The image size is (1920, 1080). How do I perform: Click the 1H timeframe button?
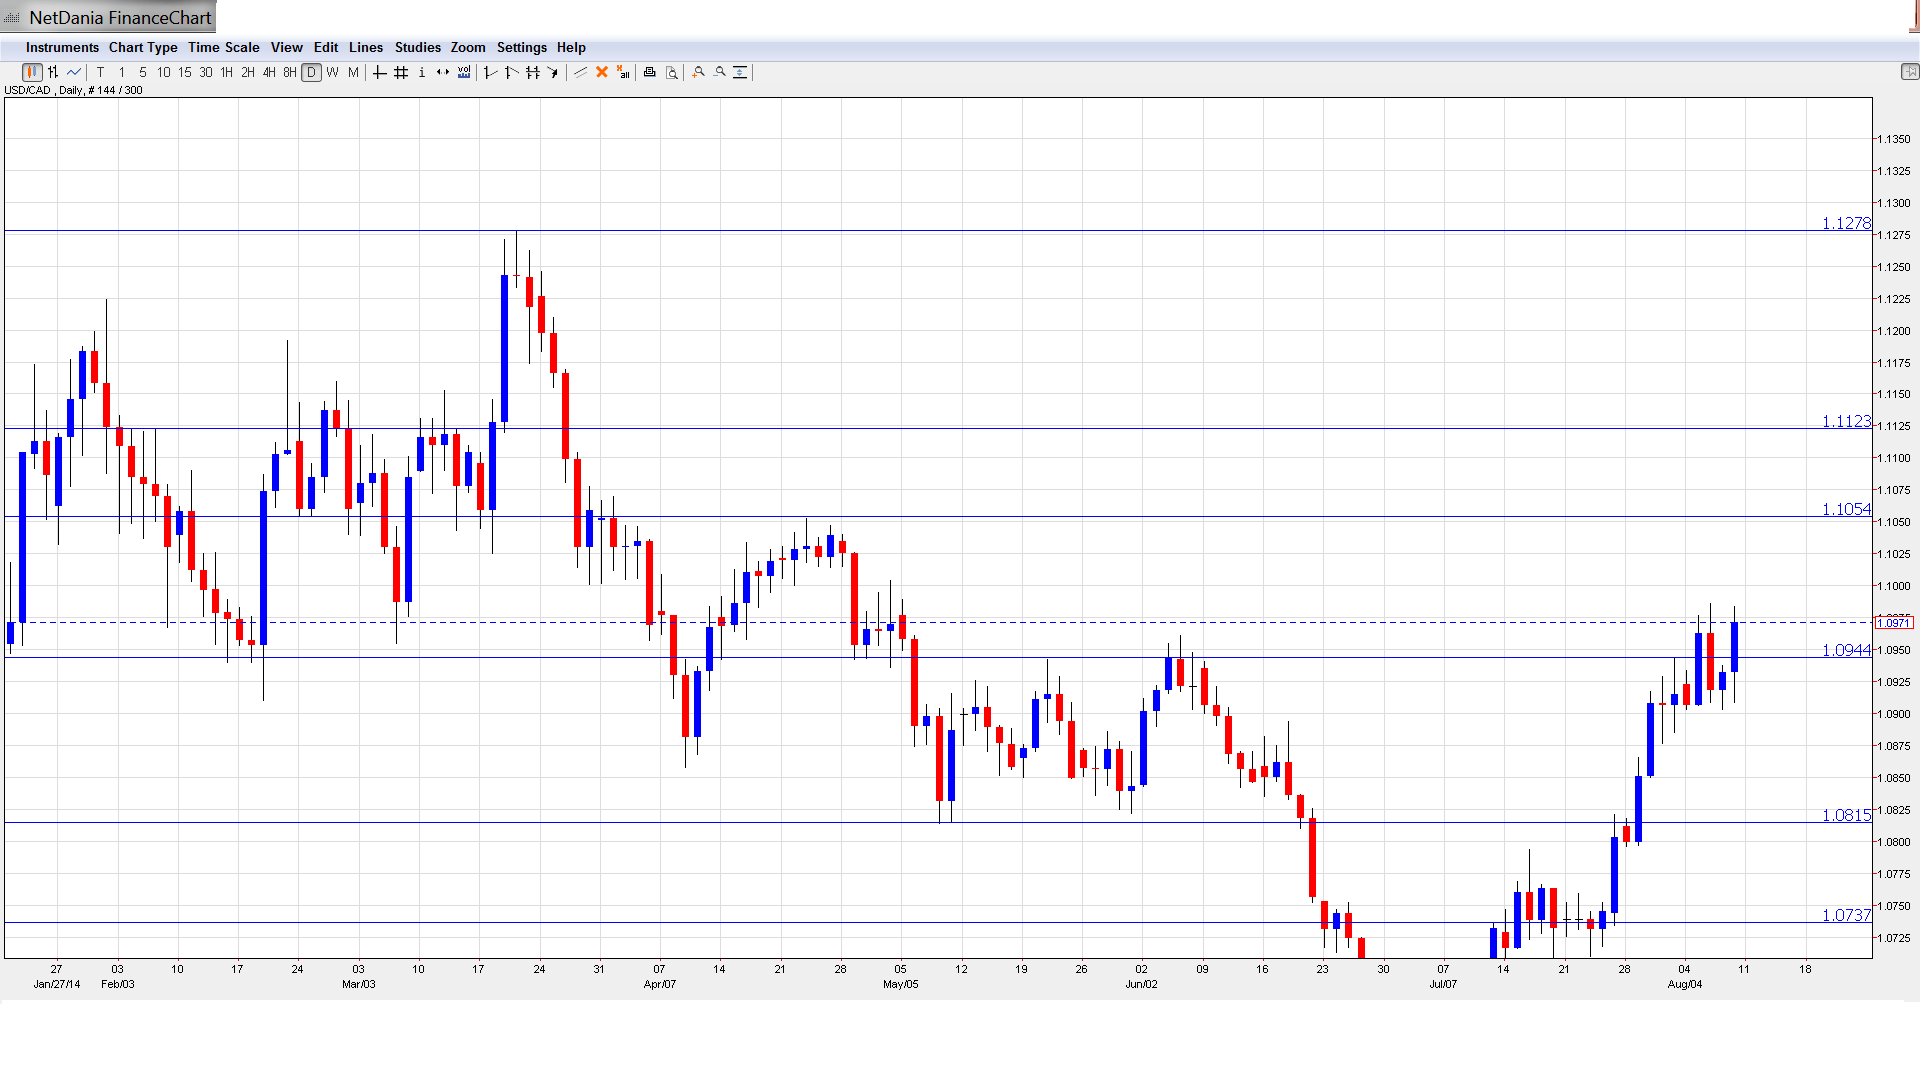227,72
